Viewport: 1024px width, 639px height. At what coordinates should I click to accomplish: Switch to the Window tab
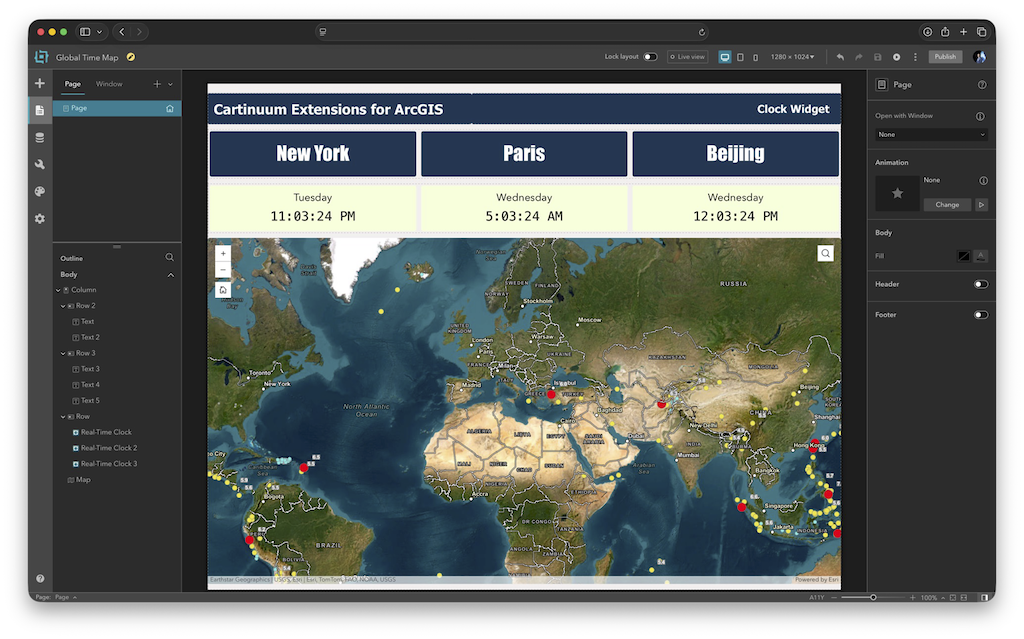pyautogui.click(x=108, y=84)
